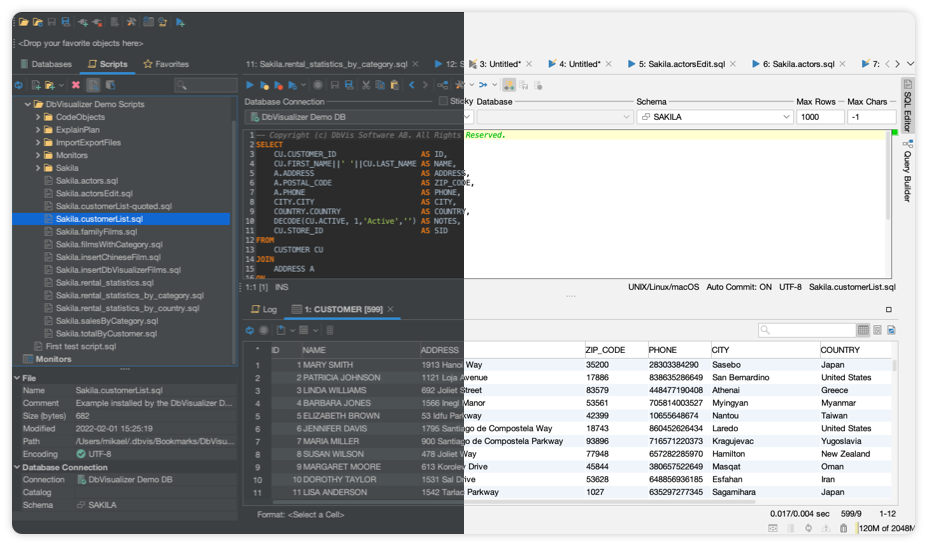Create a new script file in Scripts tab

(x=35, y=85)
